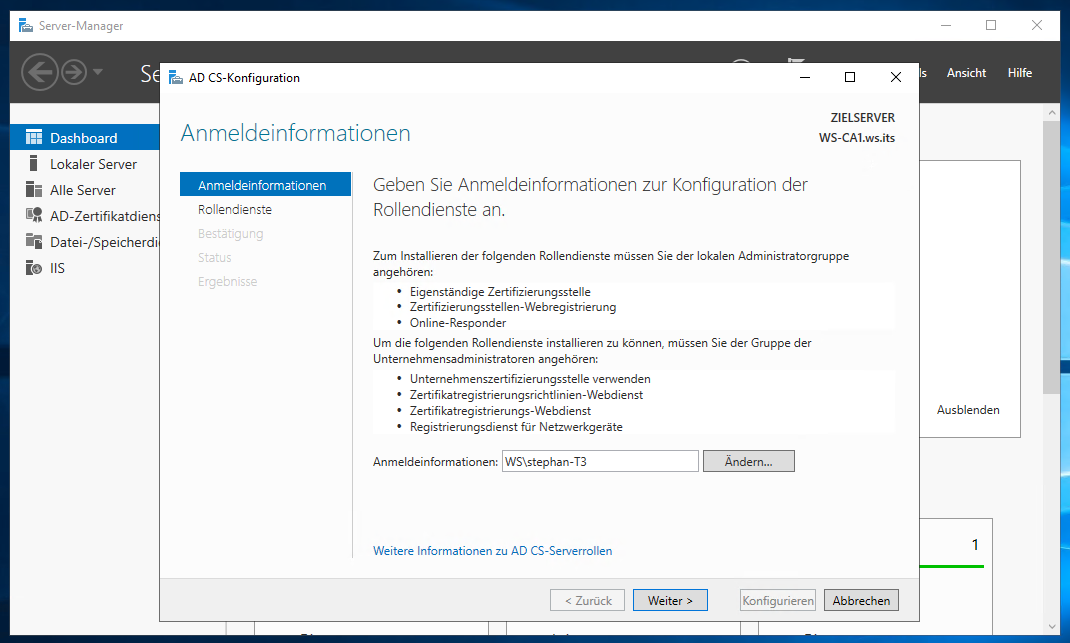Click the scrollbar up arrow in Server-Manager
Screen dimensions: 1070x643
1051,112
